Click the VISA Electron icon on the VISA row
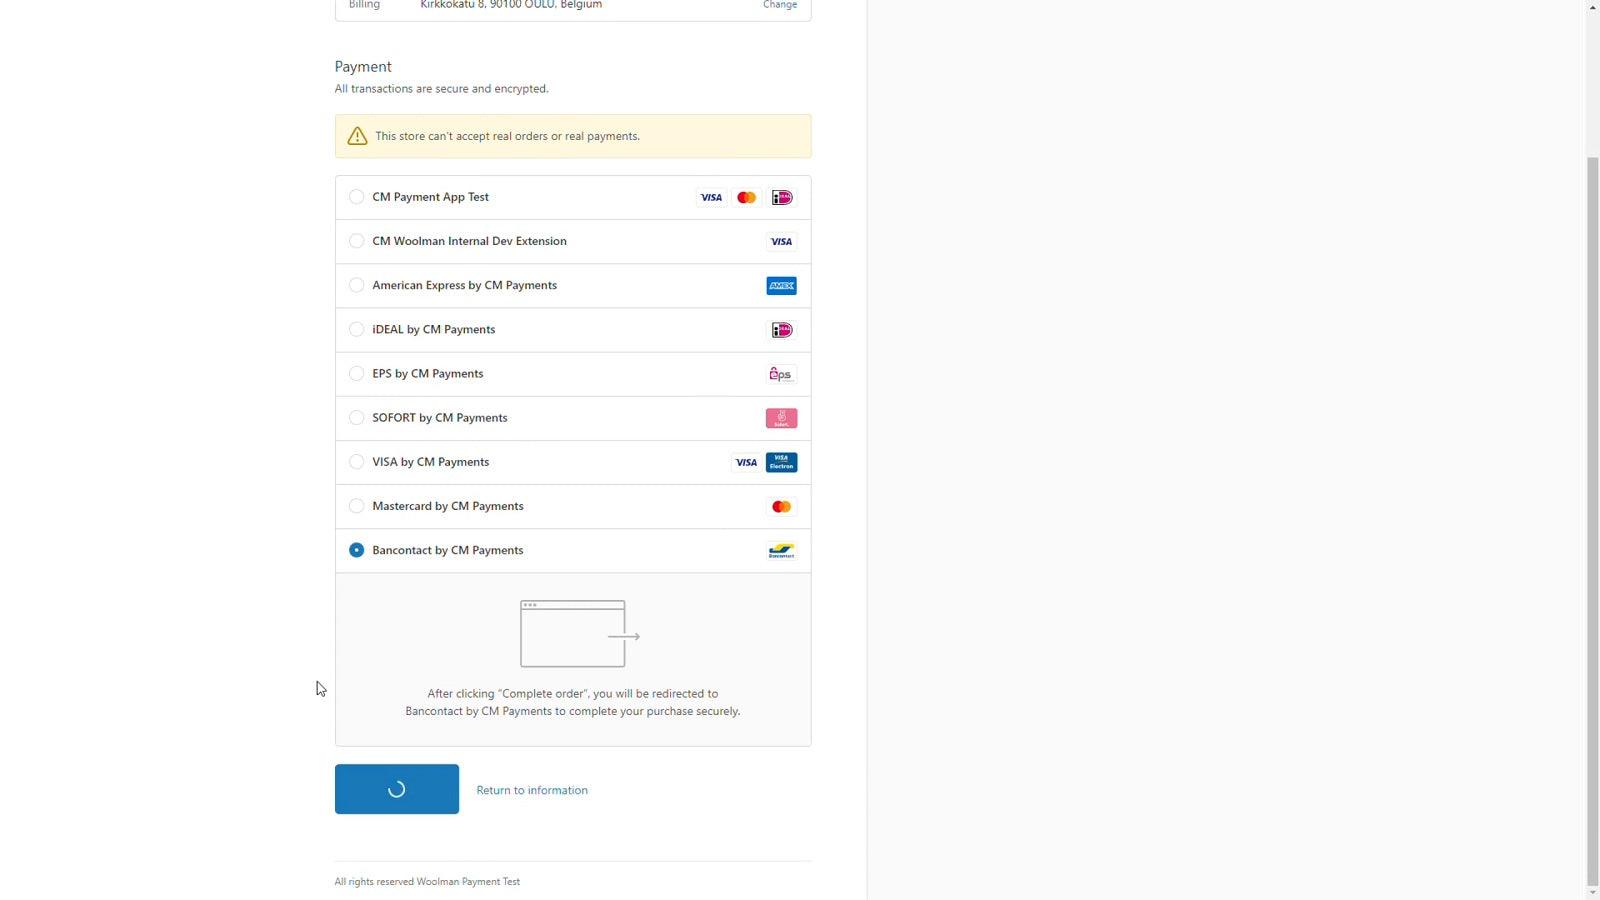1600x900 pixels. [x=781, y=462]
